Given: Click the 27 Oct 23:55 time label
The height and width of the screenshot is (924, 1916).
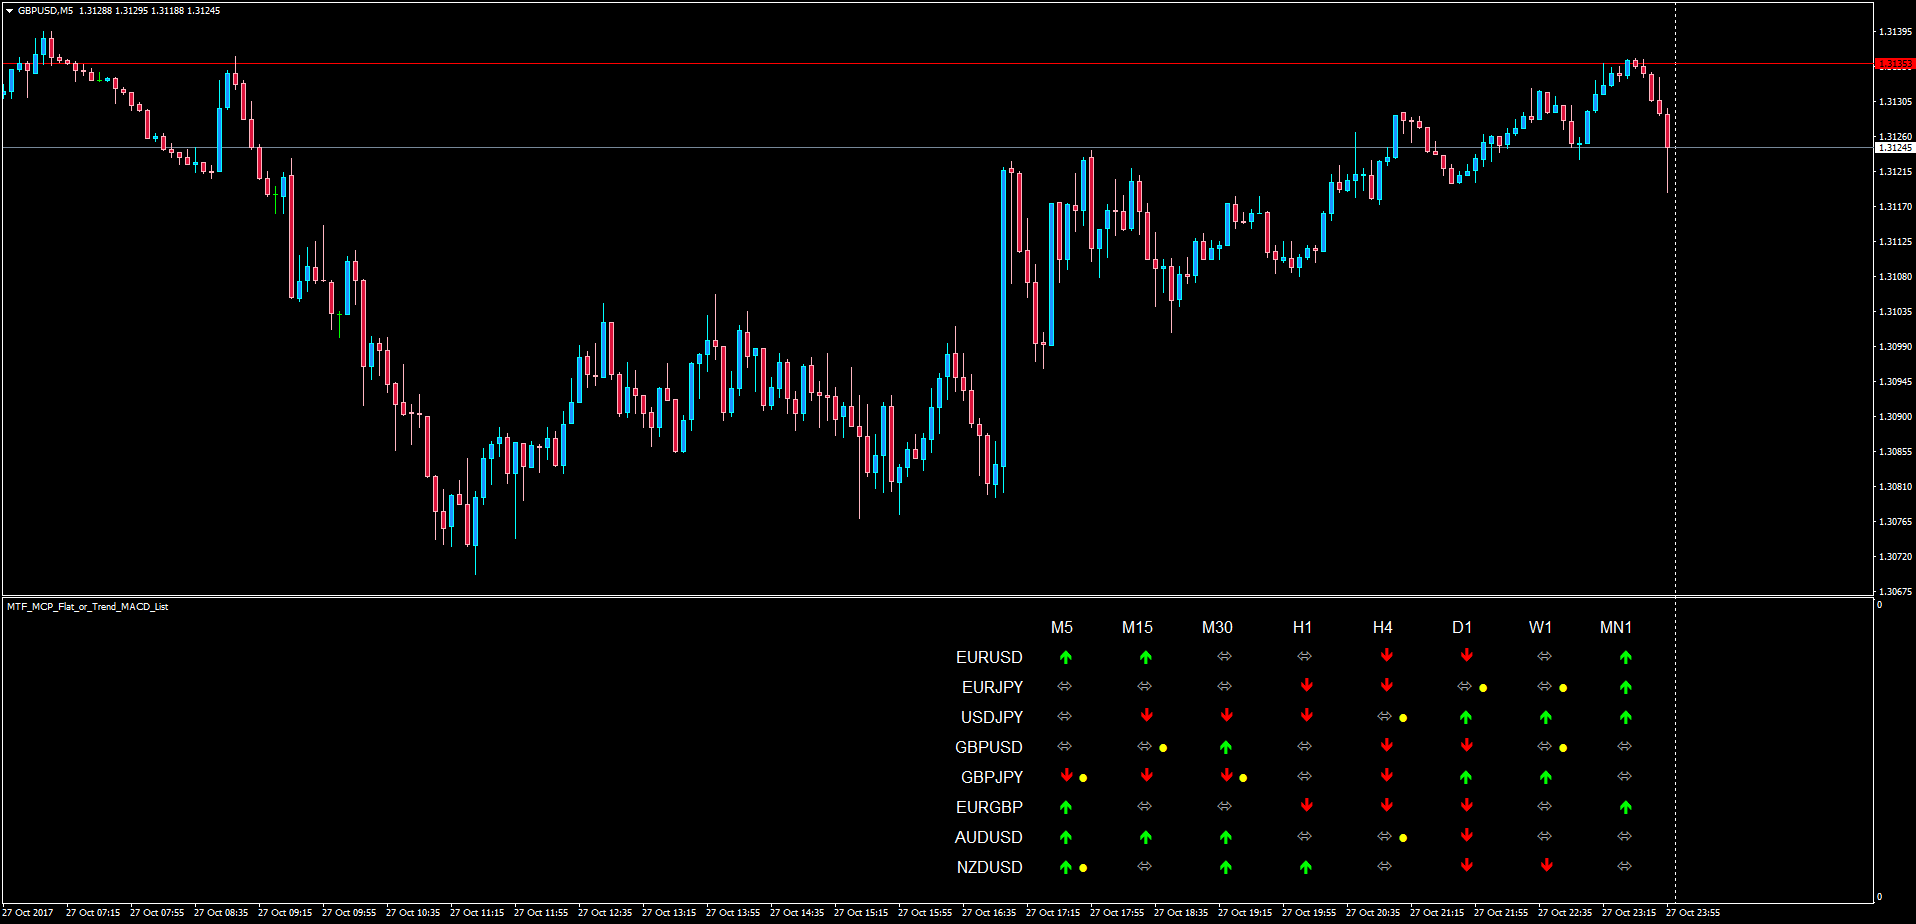Looking at the screenshot, I should (x=1693, y=913).
